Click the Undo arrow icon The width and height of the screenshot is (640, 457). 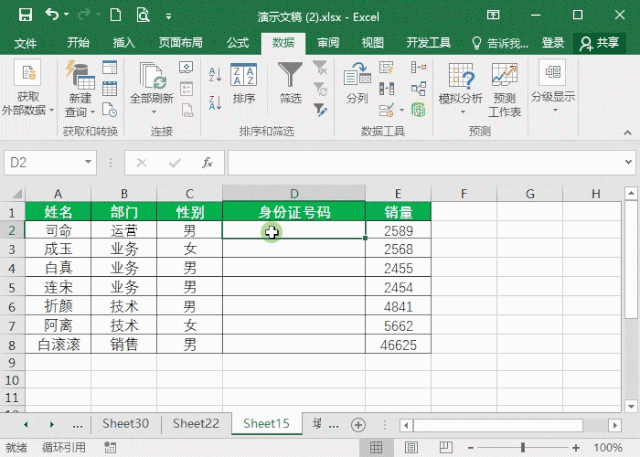point(51,15)
